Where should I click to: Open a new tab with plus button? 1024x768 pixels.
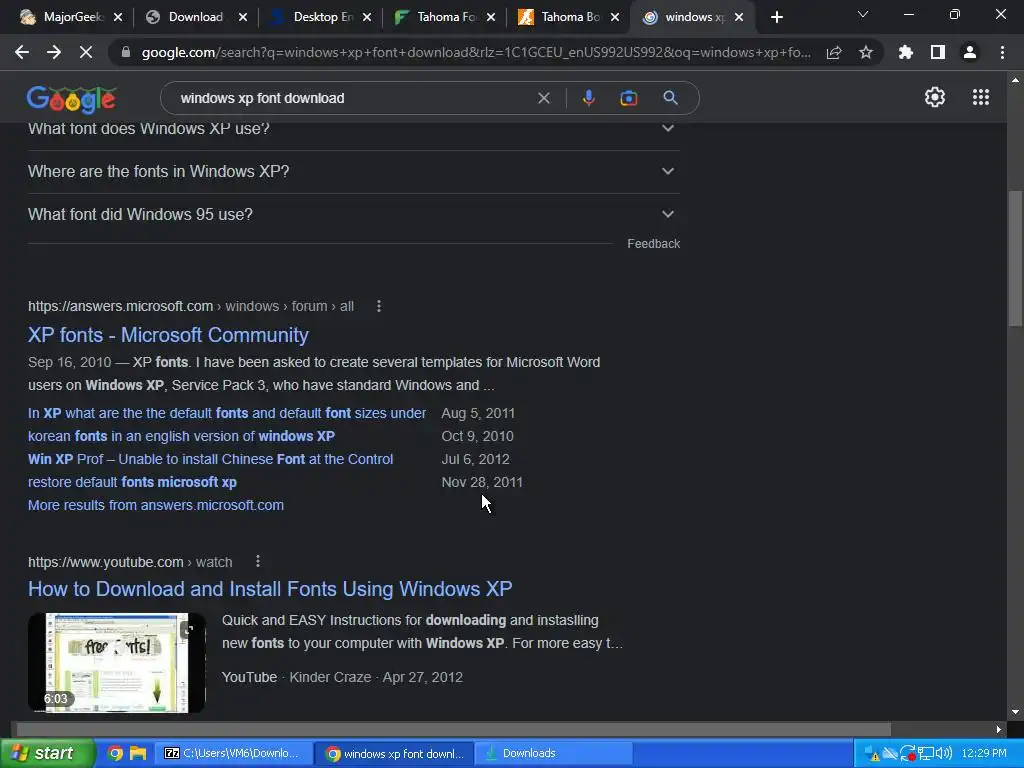pos(776,18)
